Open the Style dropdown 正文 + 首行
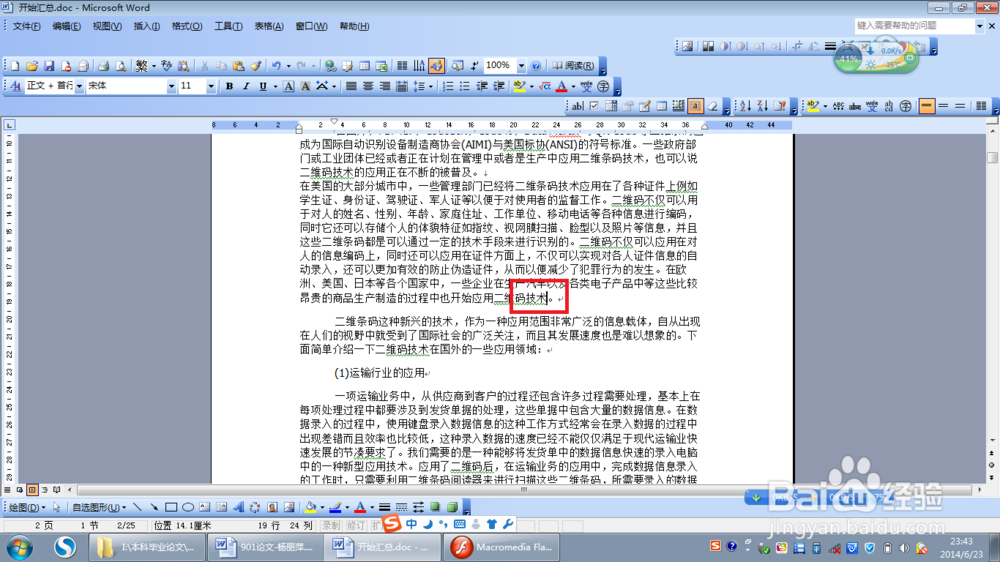Screen dimensions: 1000x562 [80, 86]
